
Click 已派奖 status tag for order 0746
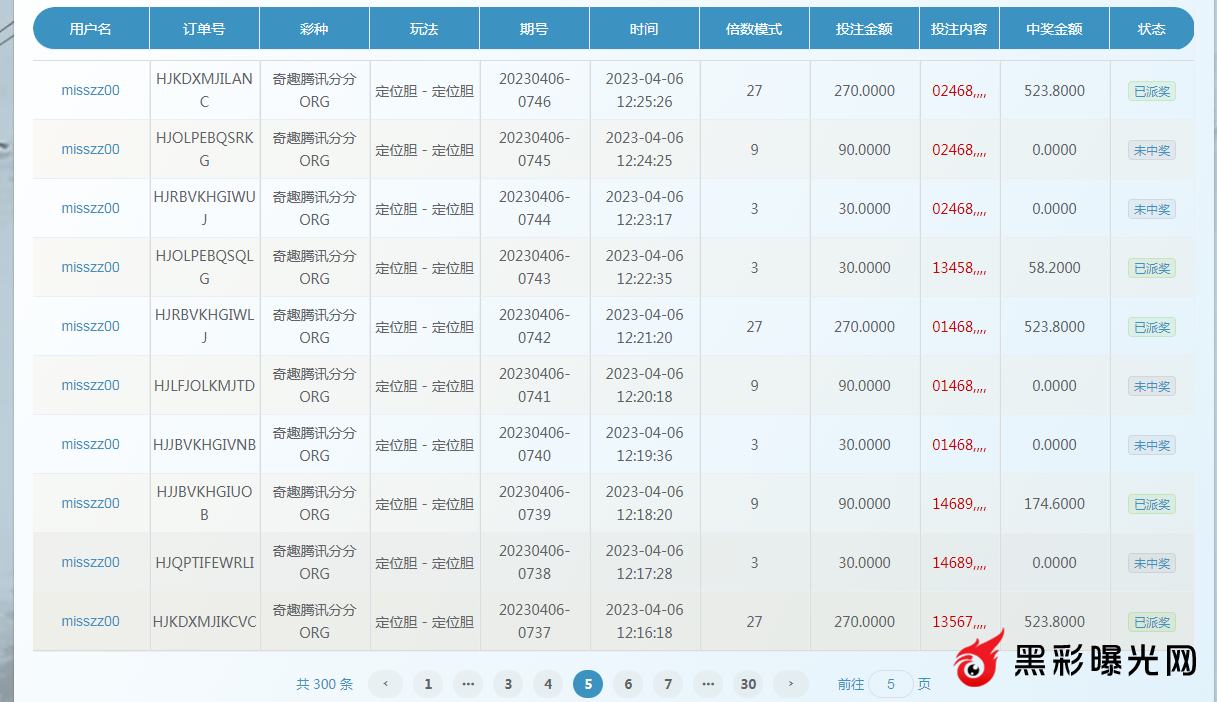(x=1151, y=91)
